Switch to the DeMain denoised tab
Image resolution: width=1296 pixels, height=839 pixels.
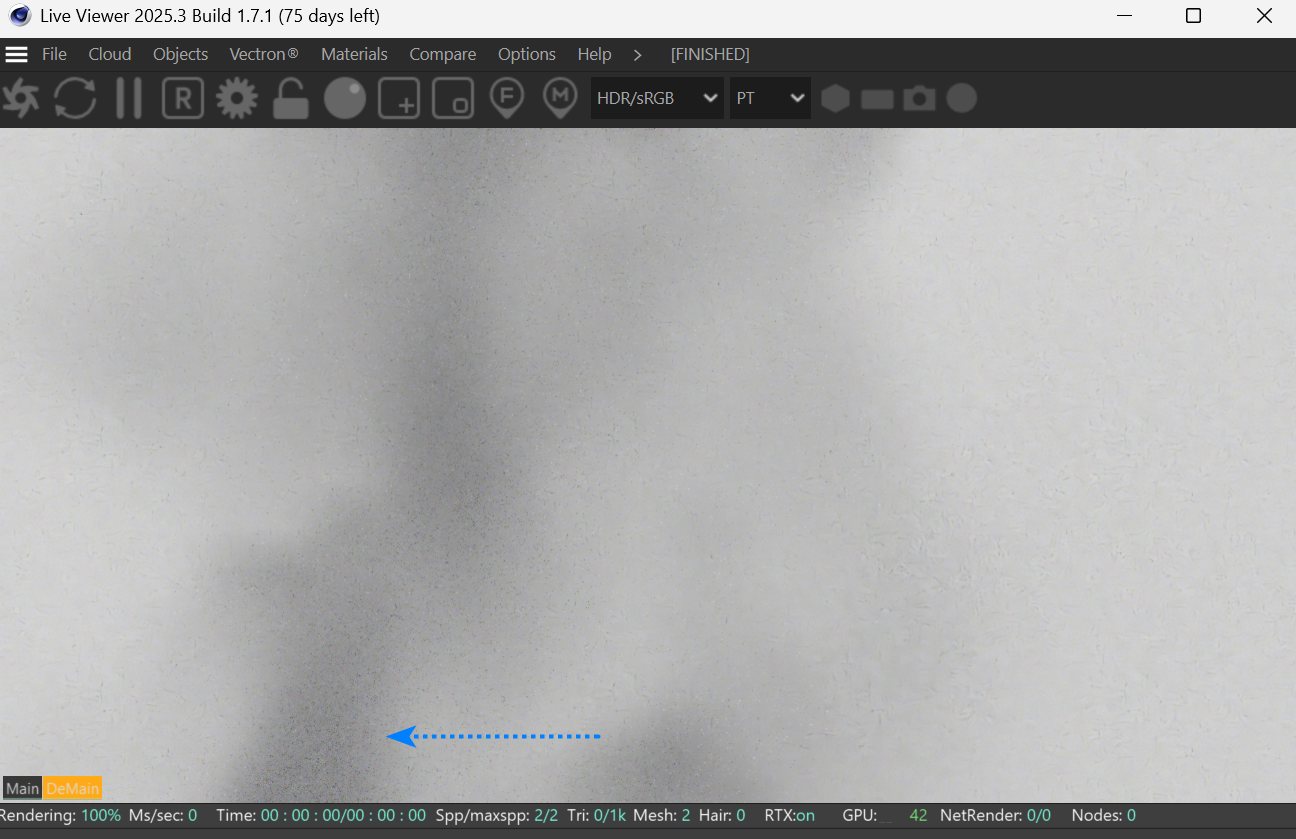click(x=72, y=788)
